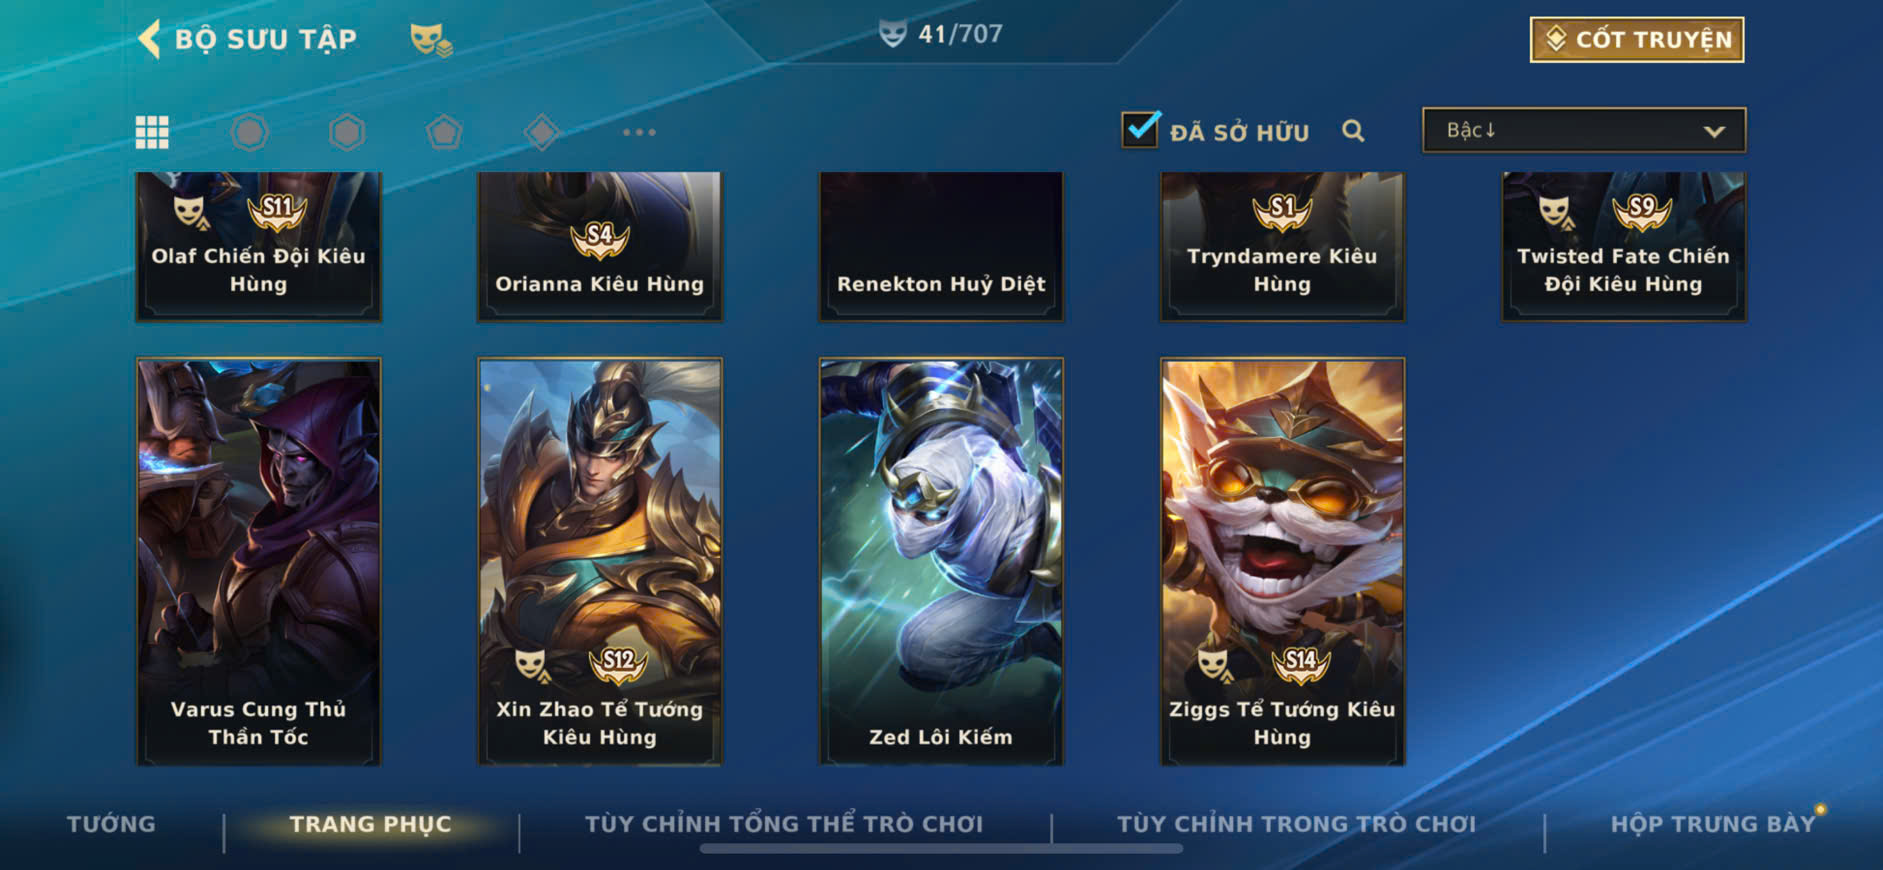
Task: Select the diamond rarity filter icon
Action: (x=541, y=132)
